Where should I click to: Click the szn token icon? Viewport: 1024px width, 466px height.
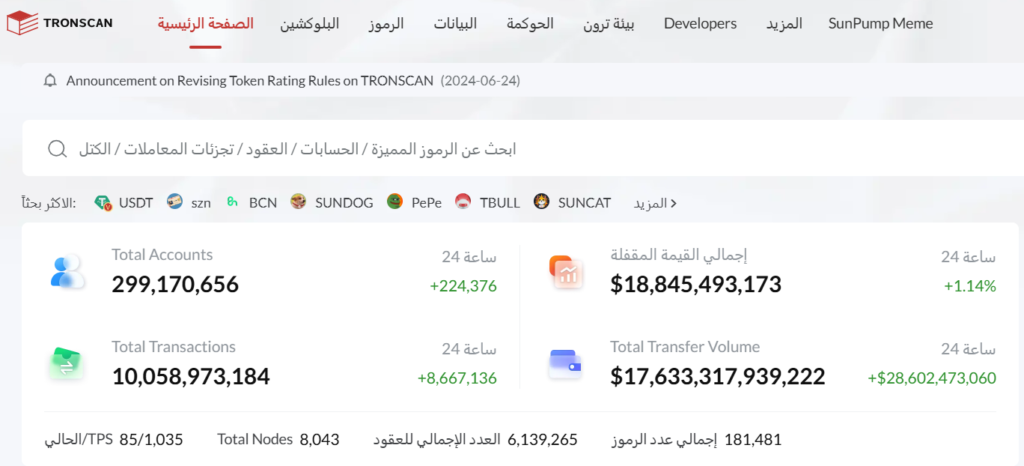click(x=174, y=202)
